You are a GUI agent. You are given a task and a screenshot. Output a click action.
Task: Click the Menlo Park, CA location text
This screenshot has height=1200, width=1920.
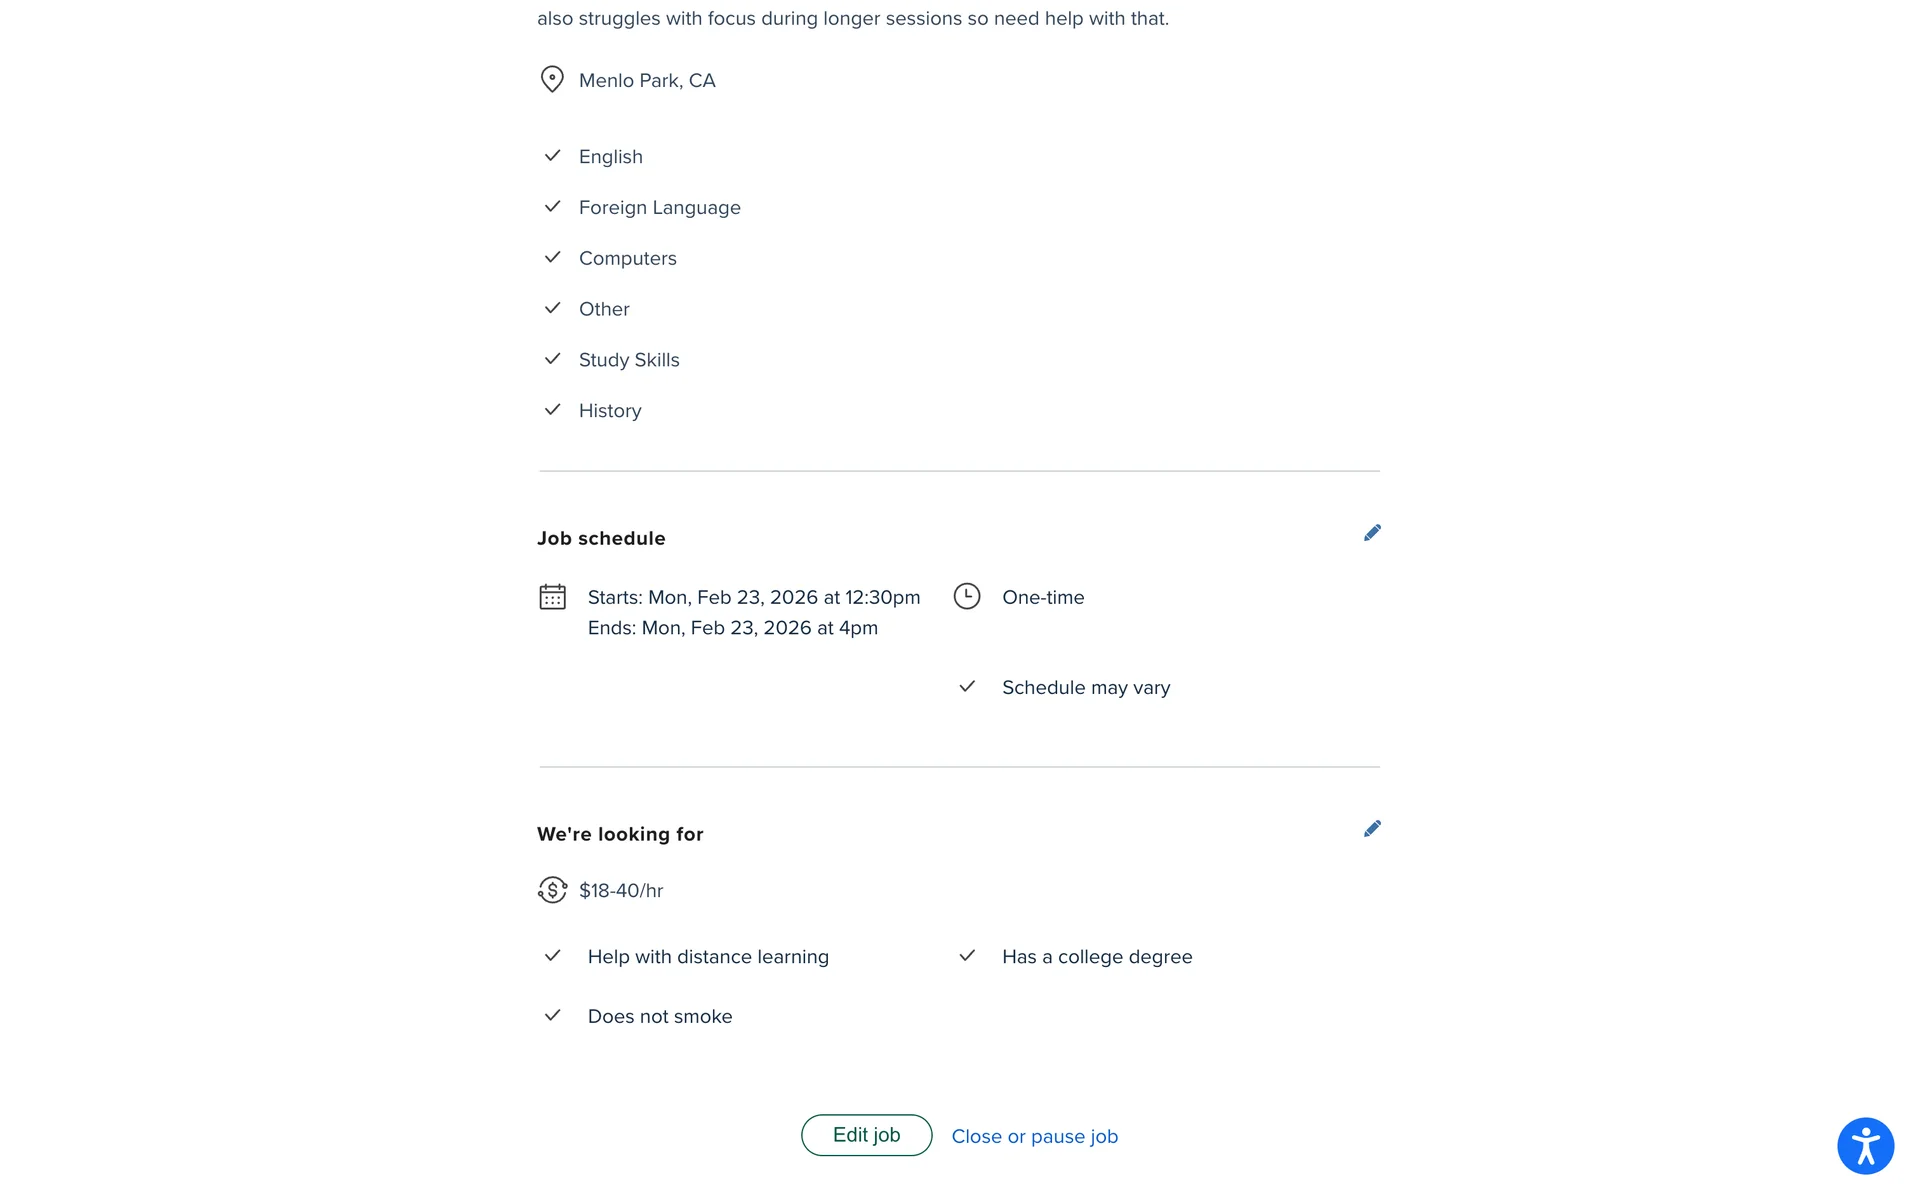point(647,80)
